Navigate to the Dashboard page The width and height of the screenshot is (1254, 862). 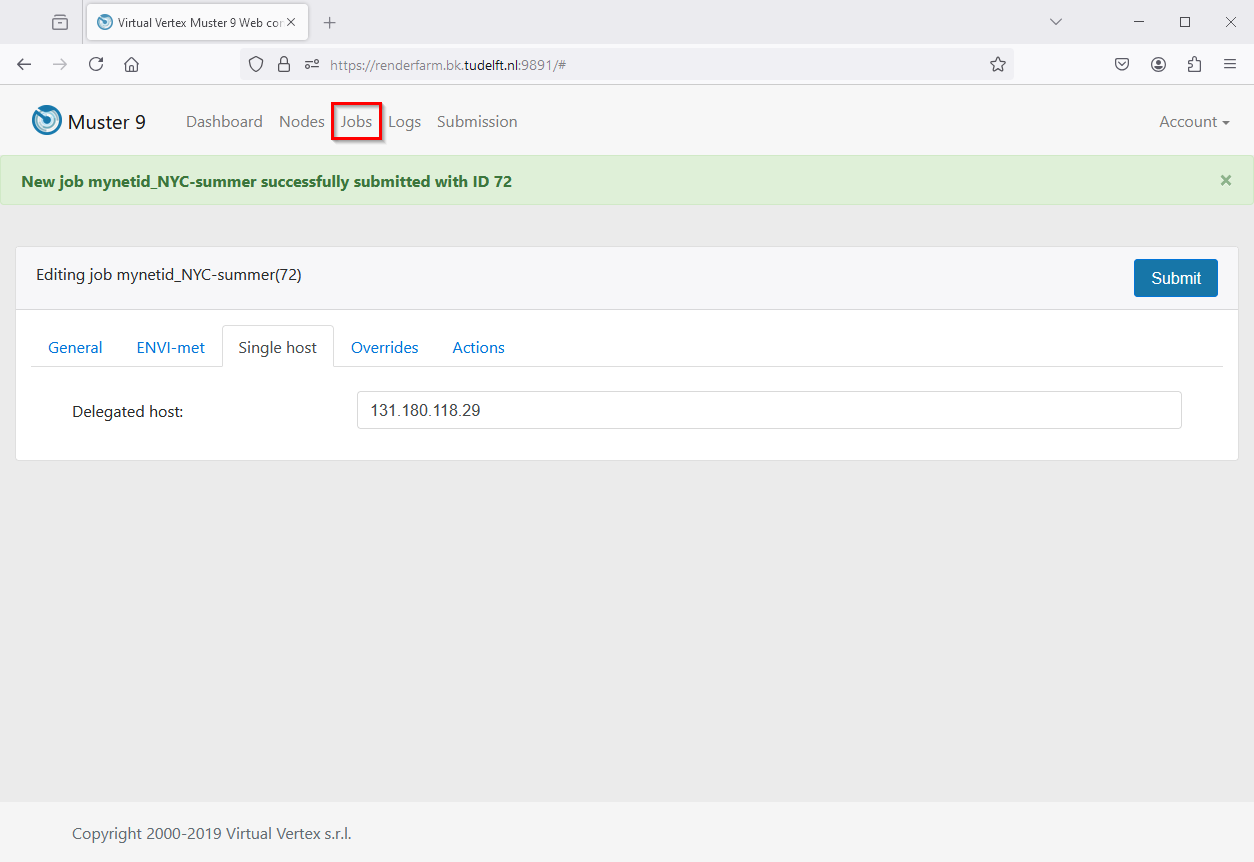[x=224, y=122]
